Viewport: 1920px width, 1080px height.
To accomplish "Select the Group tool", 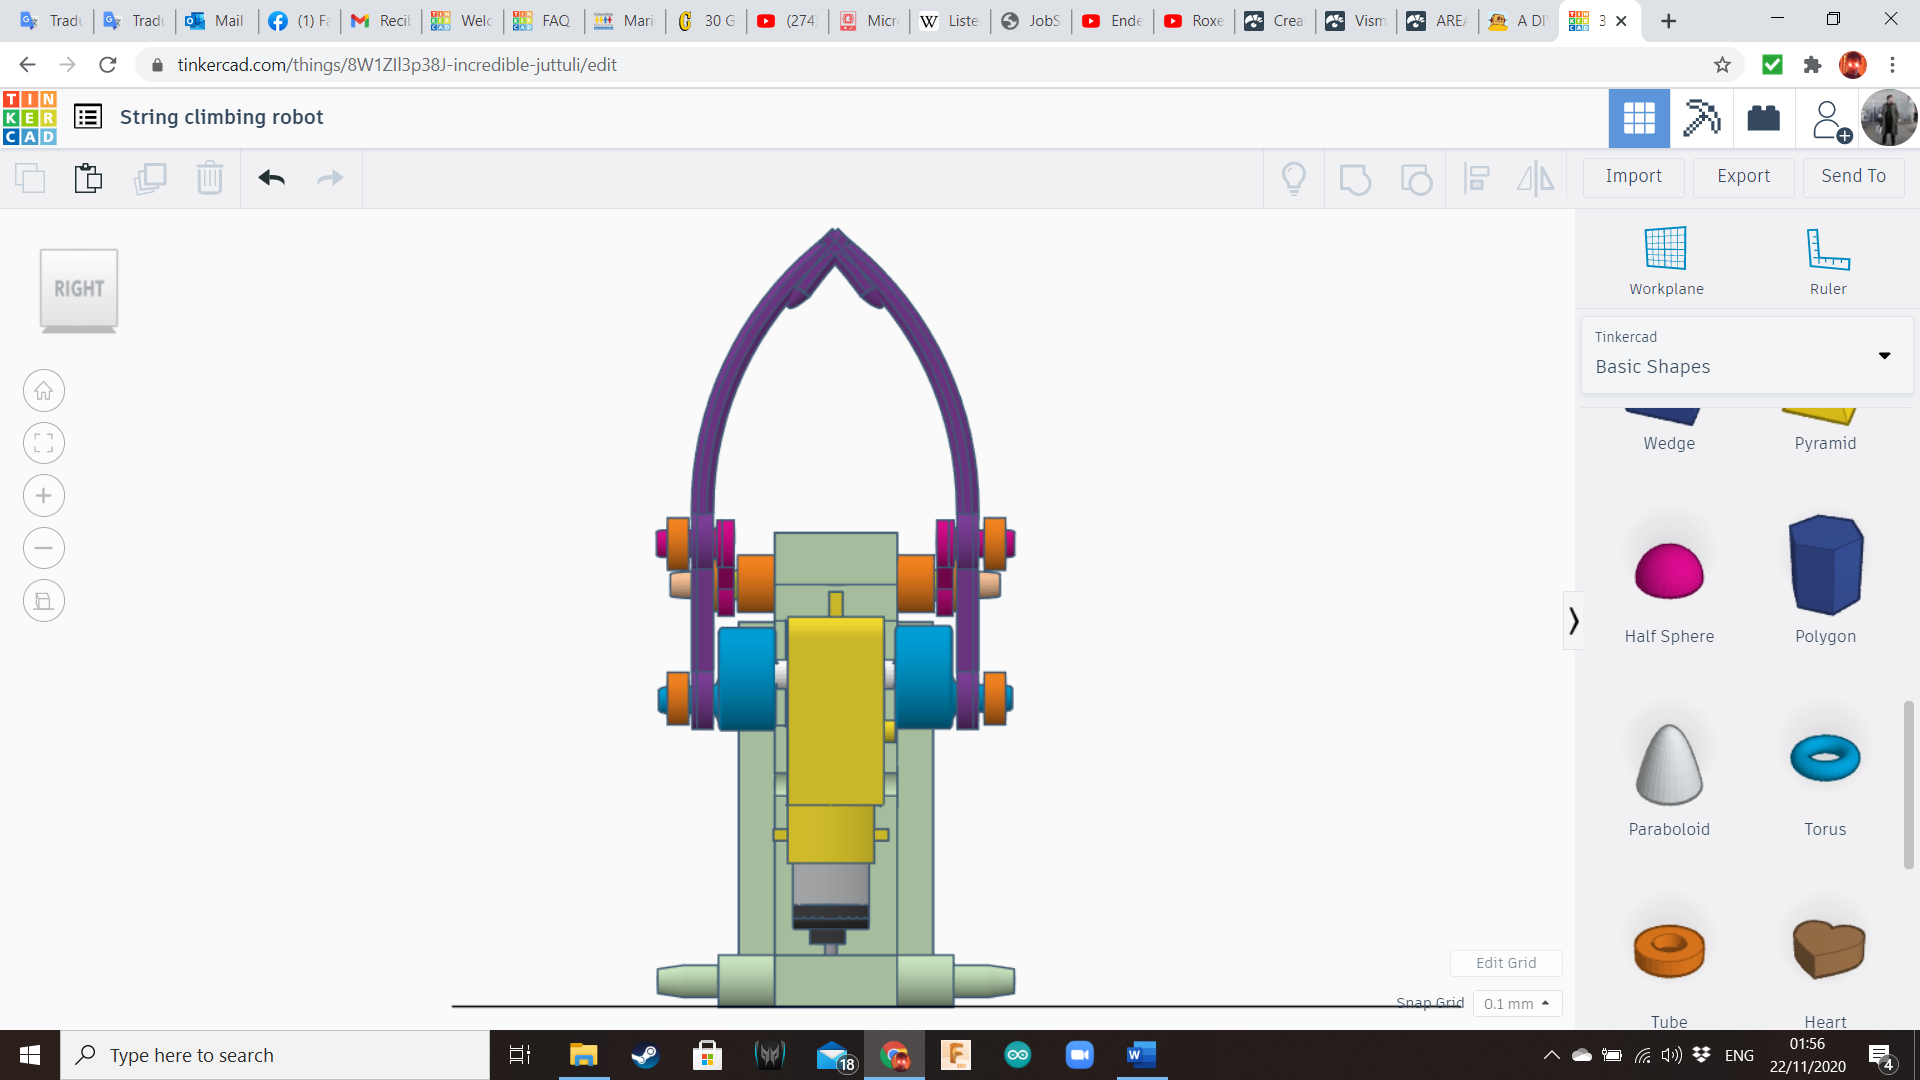I will tap(1355, 178).
